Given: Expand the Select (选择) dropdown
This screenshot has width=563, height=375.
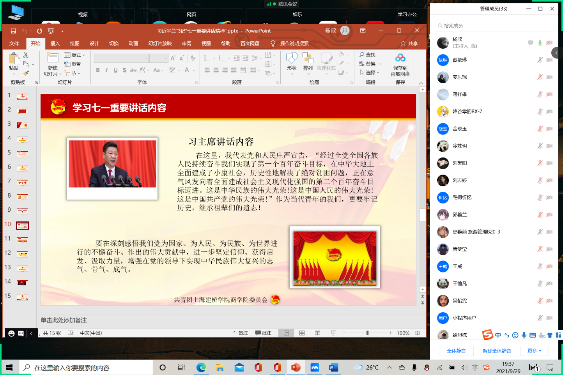Looking at the screenshot, I should (x=368, y=73).
